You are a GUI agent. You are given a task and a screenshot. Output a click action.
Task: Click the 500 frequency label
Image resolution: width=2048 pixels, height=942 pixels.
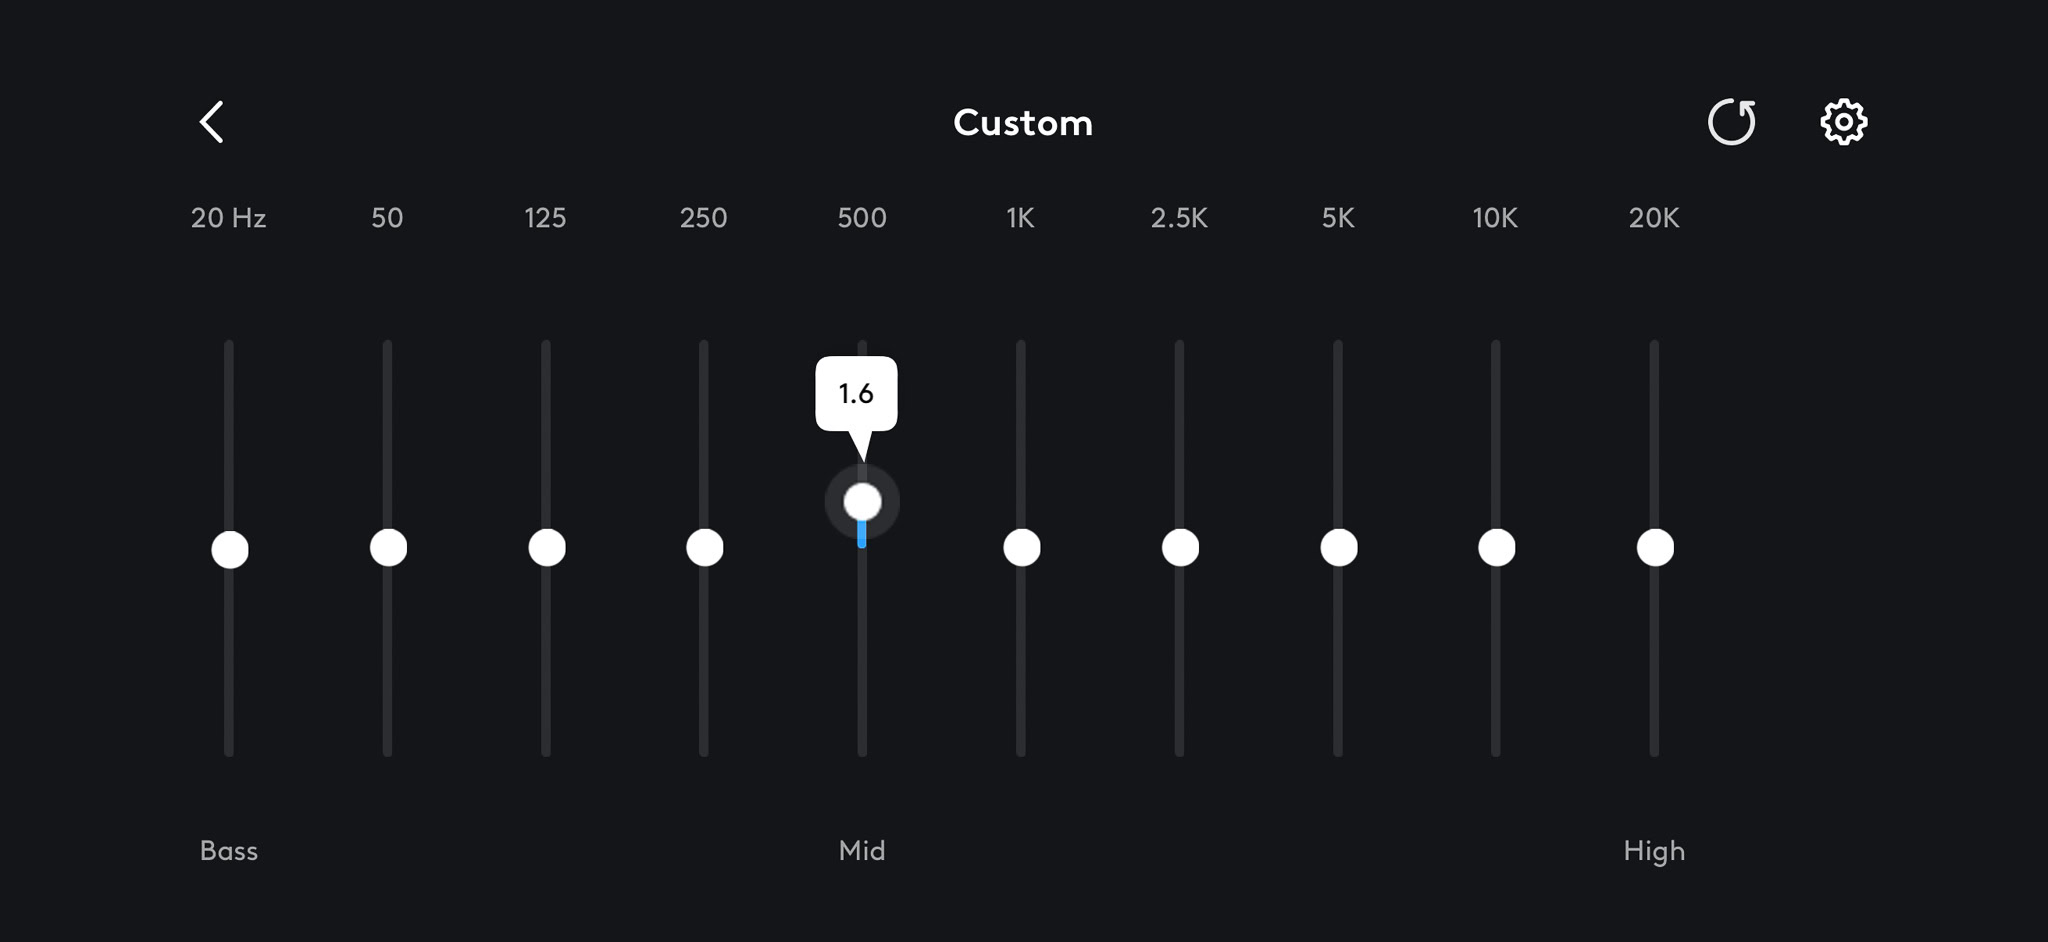click(x=862, y=218)
